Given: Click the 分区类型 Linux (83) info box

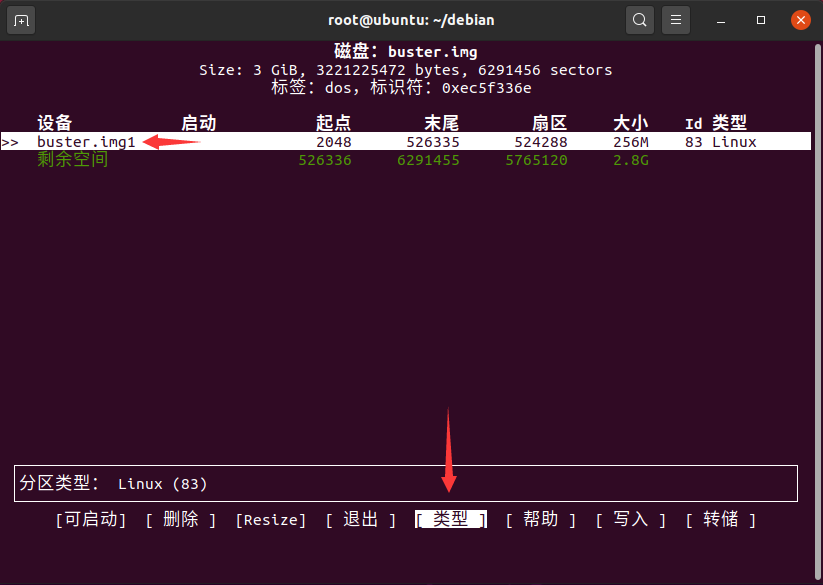Looking at the screenshot, I should (x=405, y=483).
